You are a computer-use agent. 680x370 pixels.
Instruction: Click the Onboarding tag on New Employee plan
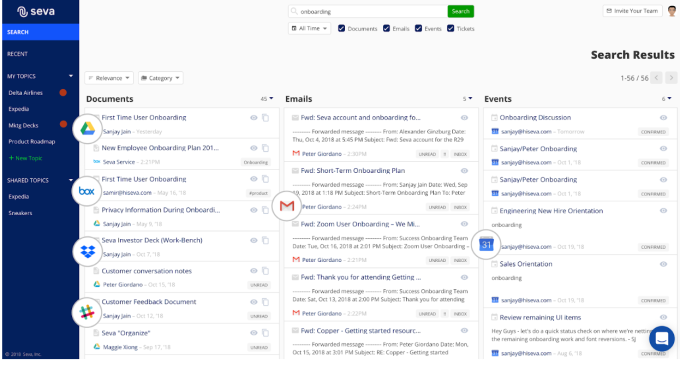click(x=255, y=162)
